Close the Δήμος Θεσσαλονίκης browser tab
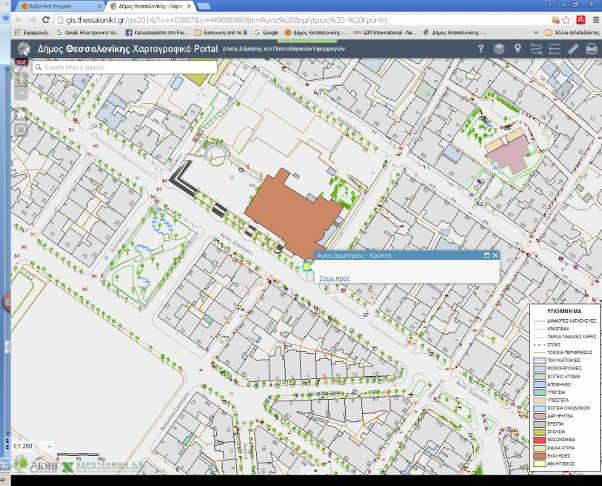This screenshot has height=486, width=602. click(189, 6)
